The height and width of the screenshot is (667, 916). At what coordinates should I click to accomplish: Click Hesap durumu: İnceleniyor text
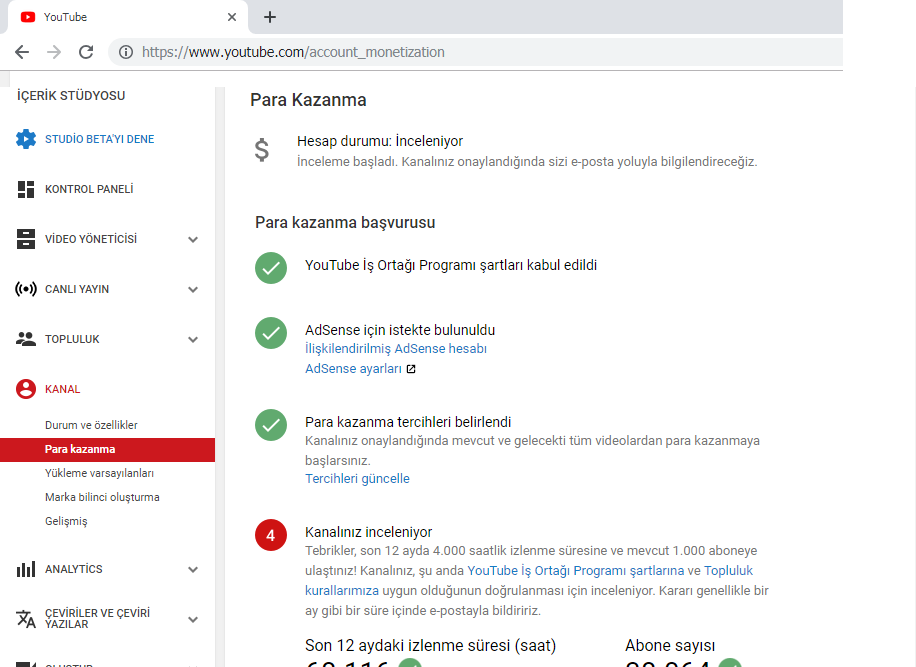click(380, 141)
